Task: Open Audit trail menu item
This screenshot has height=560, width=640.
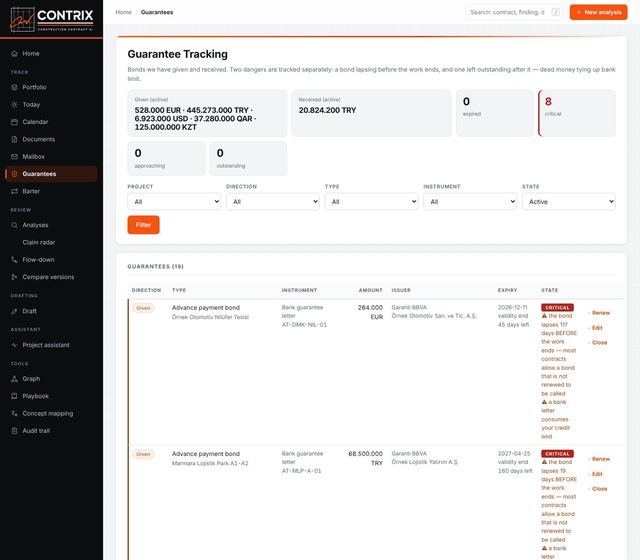Action: (51, 431)
